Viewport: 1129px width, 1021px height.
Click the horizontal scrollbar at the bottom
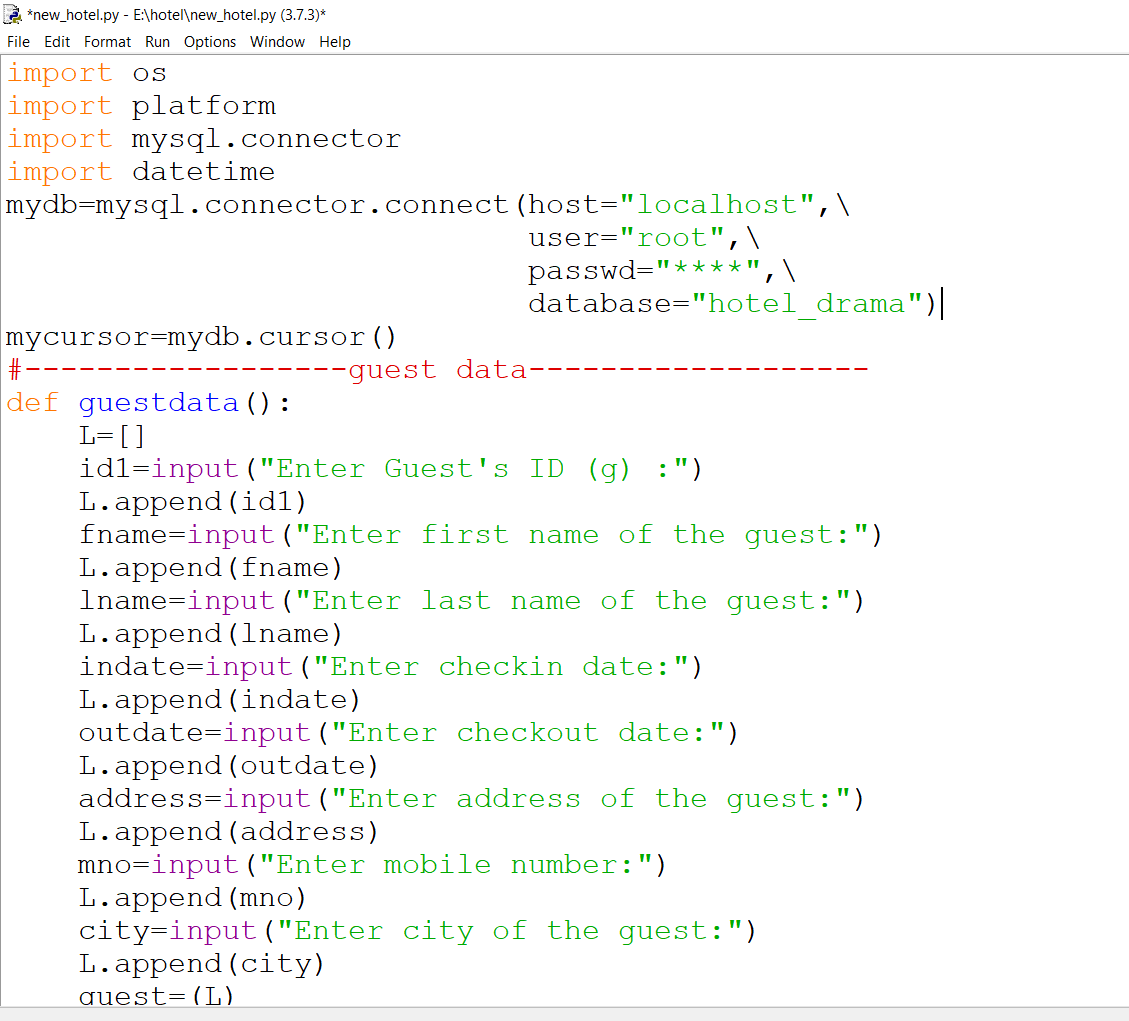click(x=560, y=1013)
